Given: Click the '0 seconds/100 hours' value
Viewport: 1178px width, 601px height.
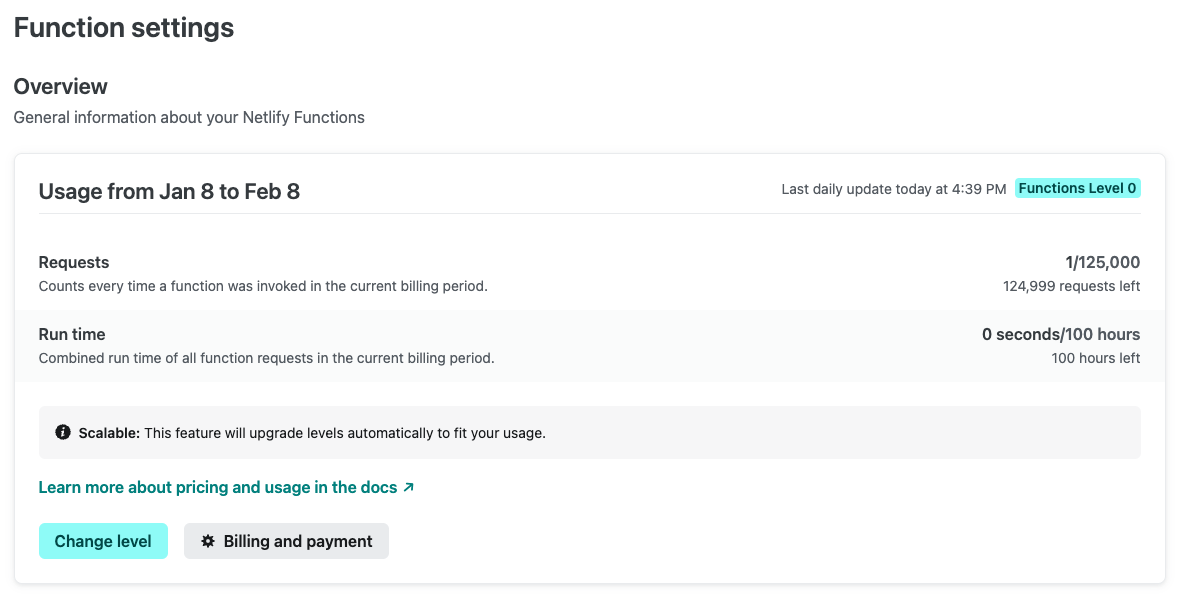Looking at the screenshot, I should coord(1061,334).
